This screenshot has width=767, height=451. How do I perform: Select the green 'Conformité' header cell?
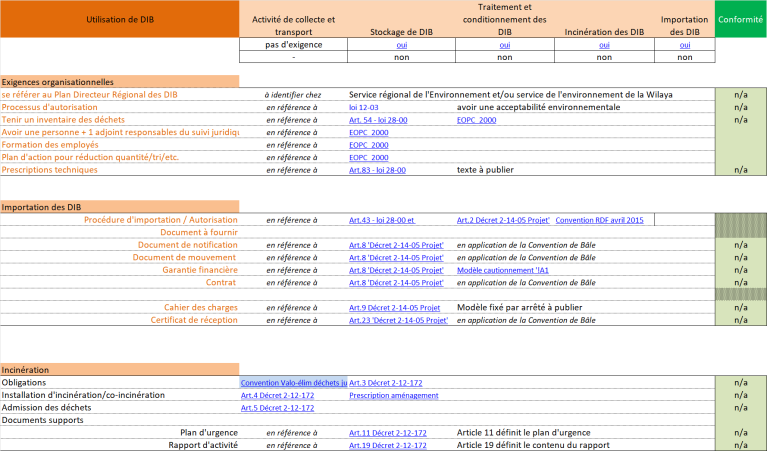740,19
